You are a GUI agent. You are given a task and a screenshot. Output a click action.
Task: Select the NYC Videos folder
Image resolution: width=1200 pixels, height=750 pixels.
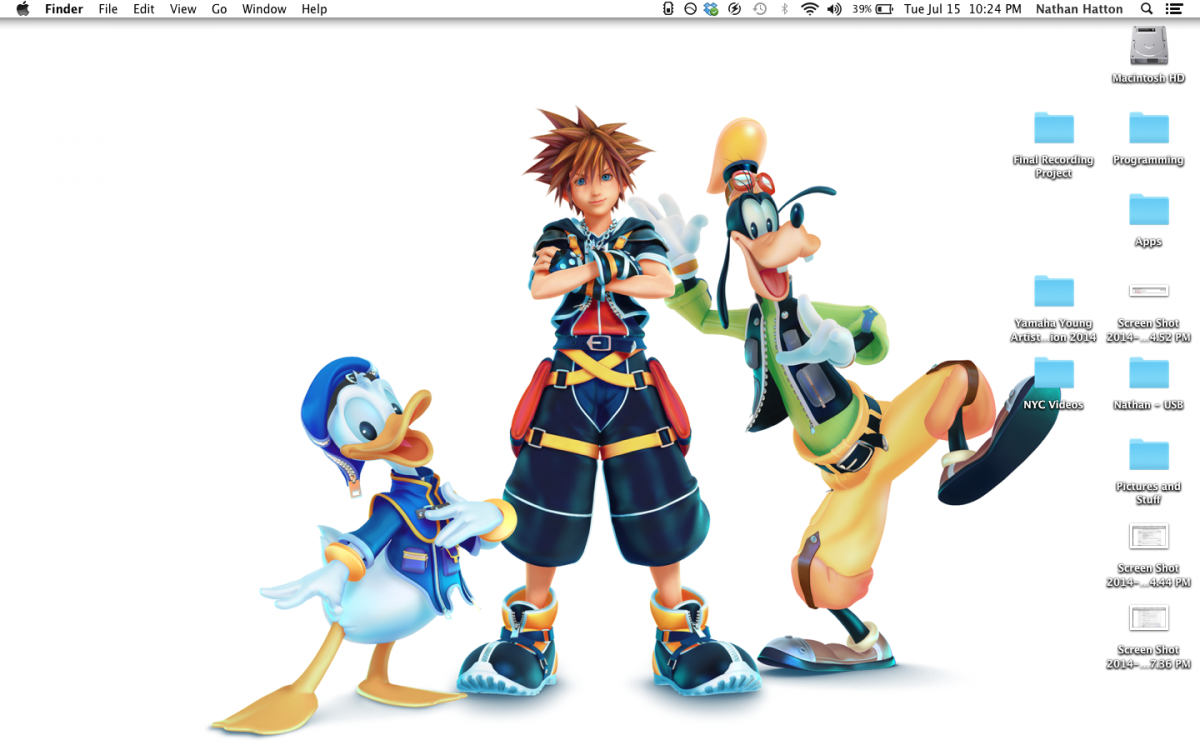point(1053,373)
